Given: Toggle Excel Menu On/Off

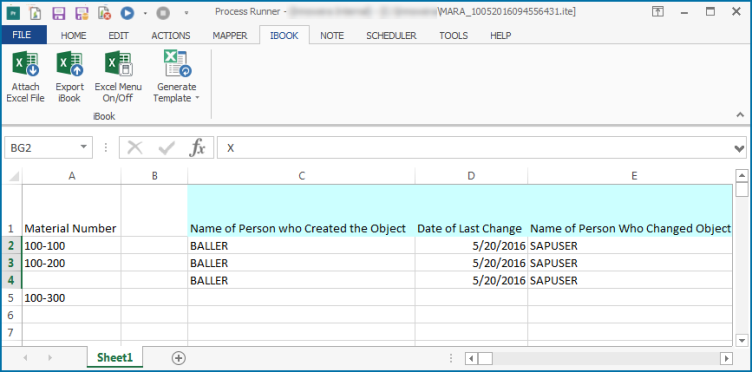Looking at the screenshot, I should pos(118,77).
